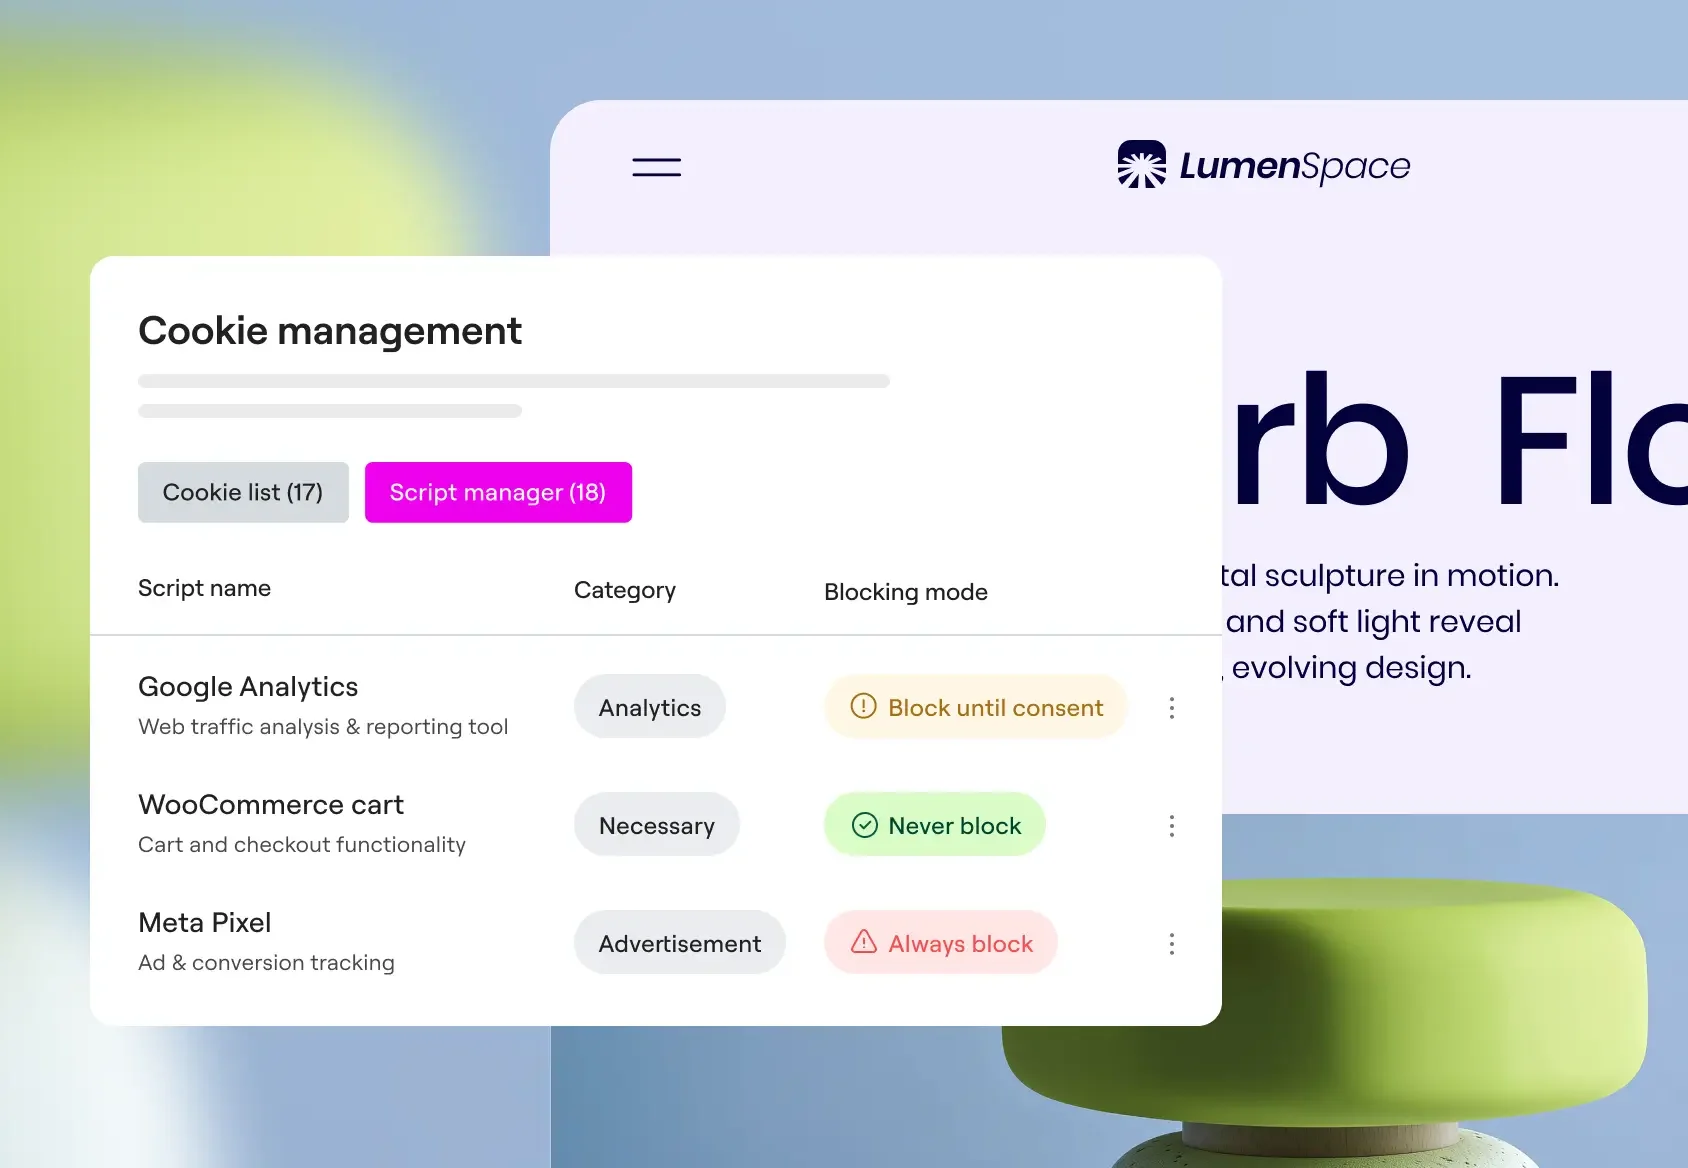Click the Blocking mode column header
Image resolution: width=1688 pixels, height=1168 pixels.
pyautogui.click(x=906, y=592)
